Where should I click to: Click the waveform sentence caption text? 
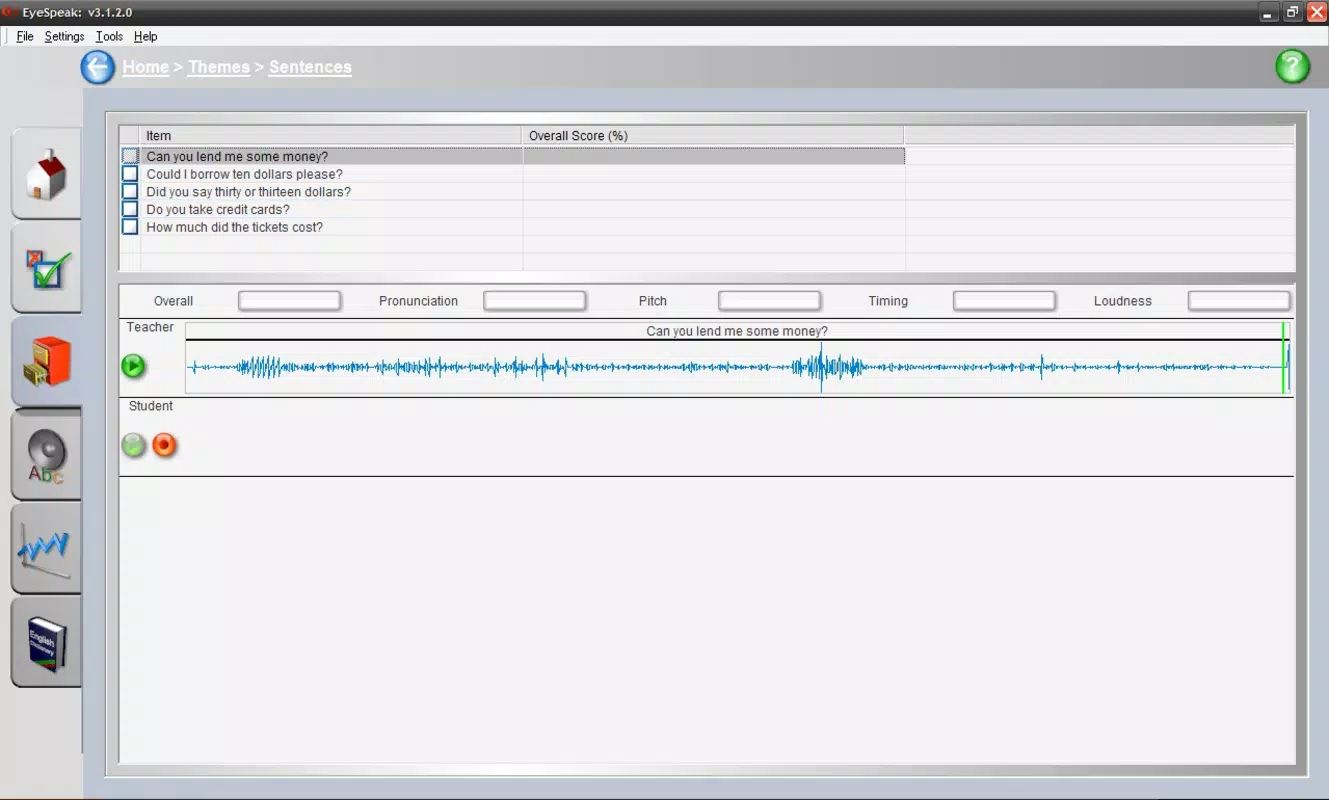point(737,331)
